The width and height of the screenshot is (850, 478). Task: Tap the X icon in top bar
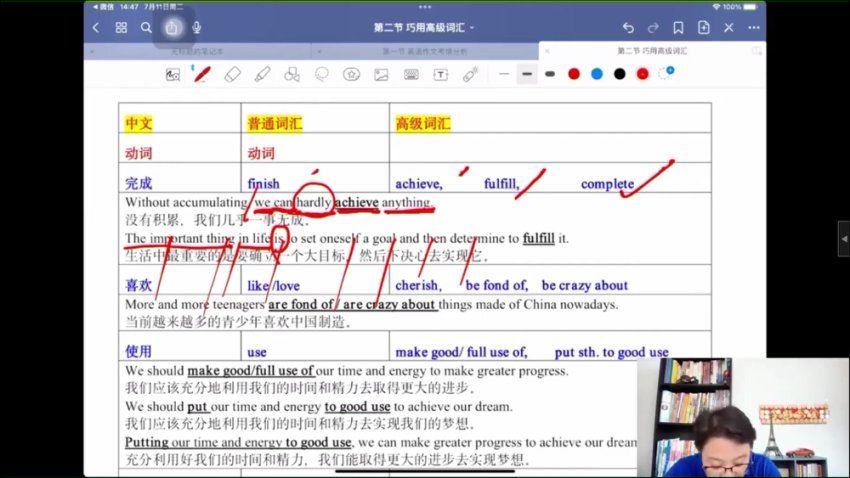coord(729,28)
